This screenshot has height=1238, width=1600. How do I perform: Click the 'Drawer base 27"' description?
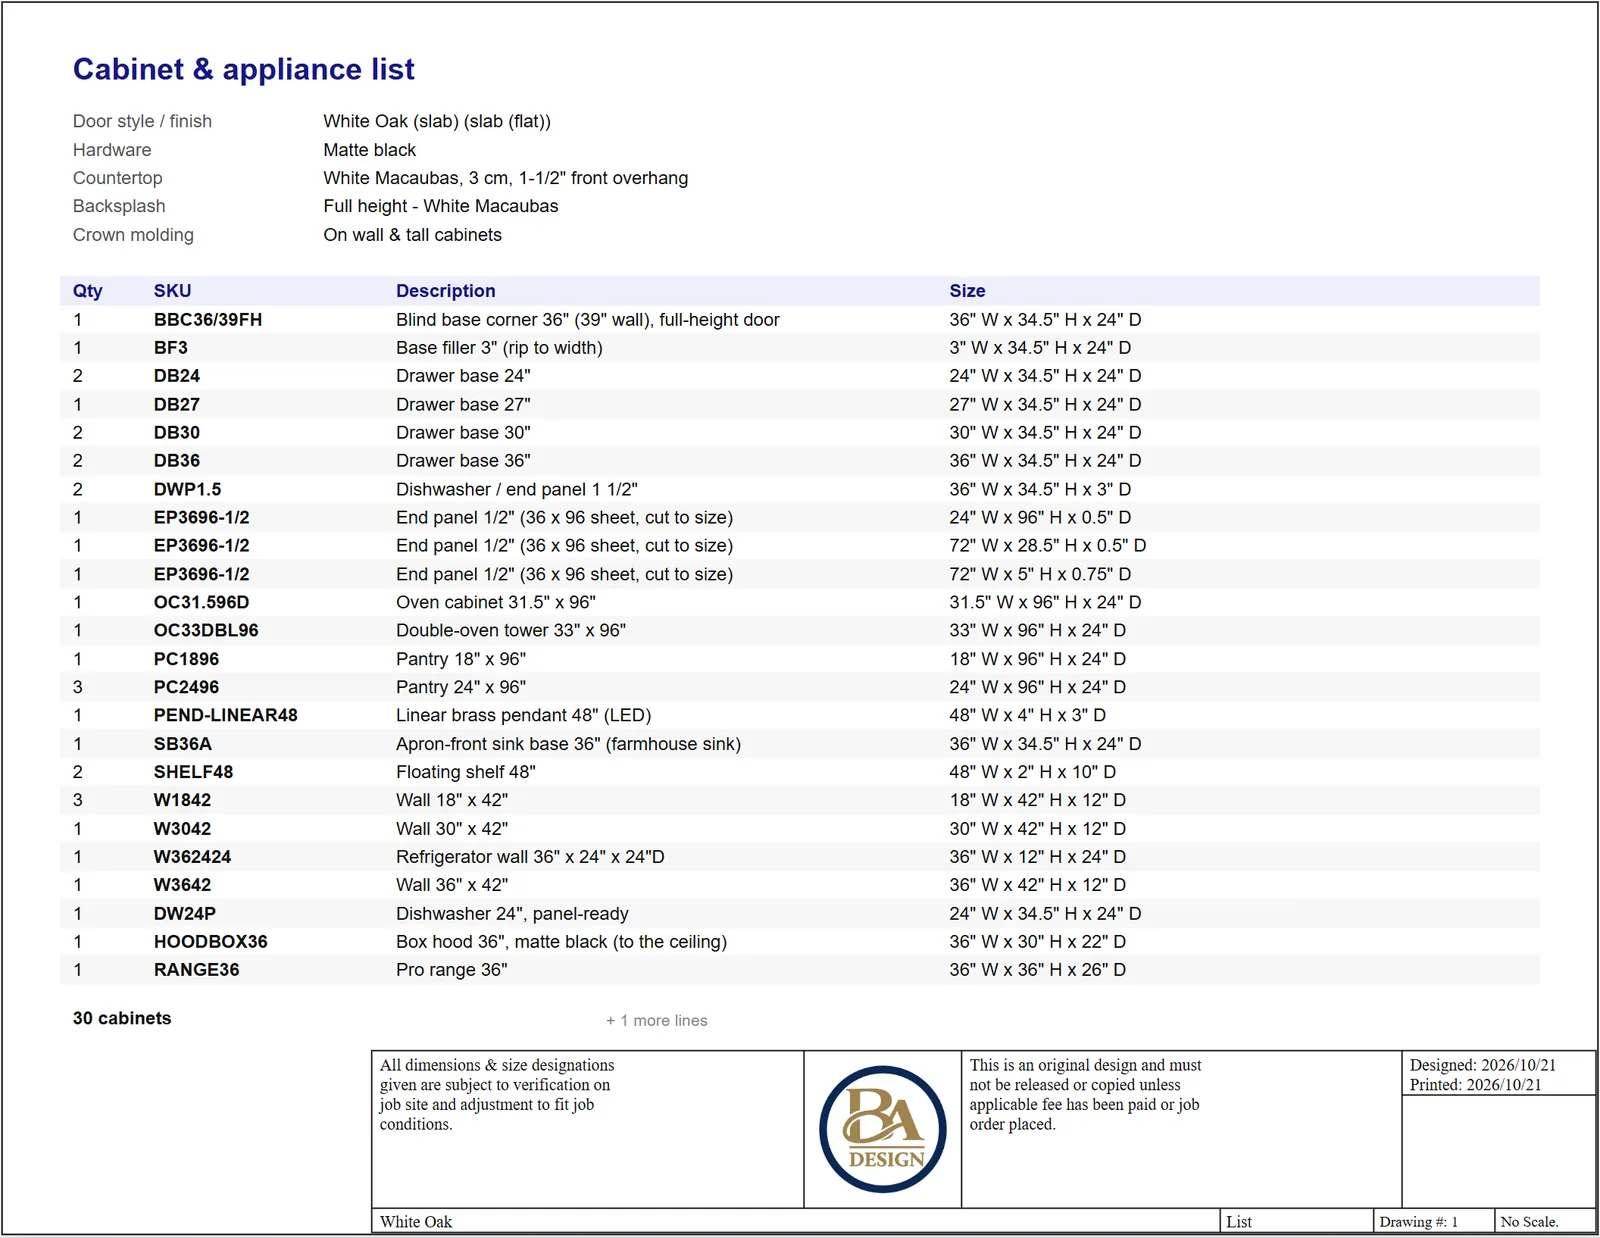463,405
